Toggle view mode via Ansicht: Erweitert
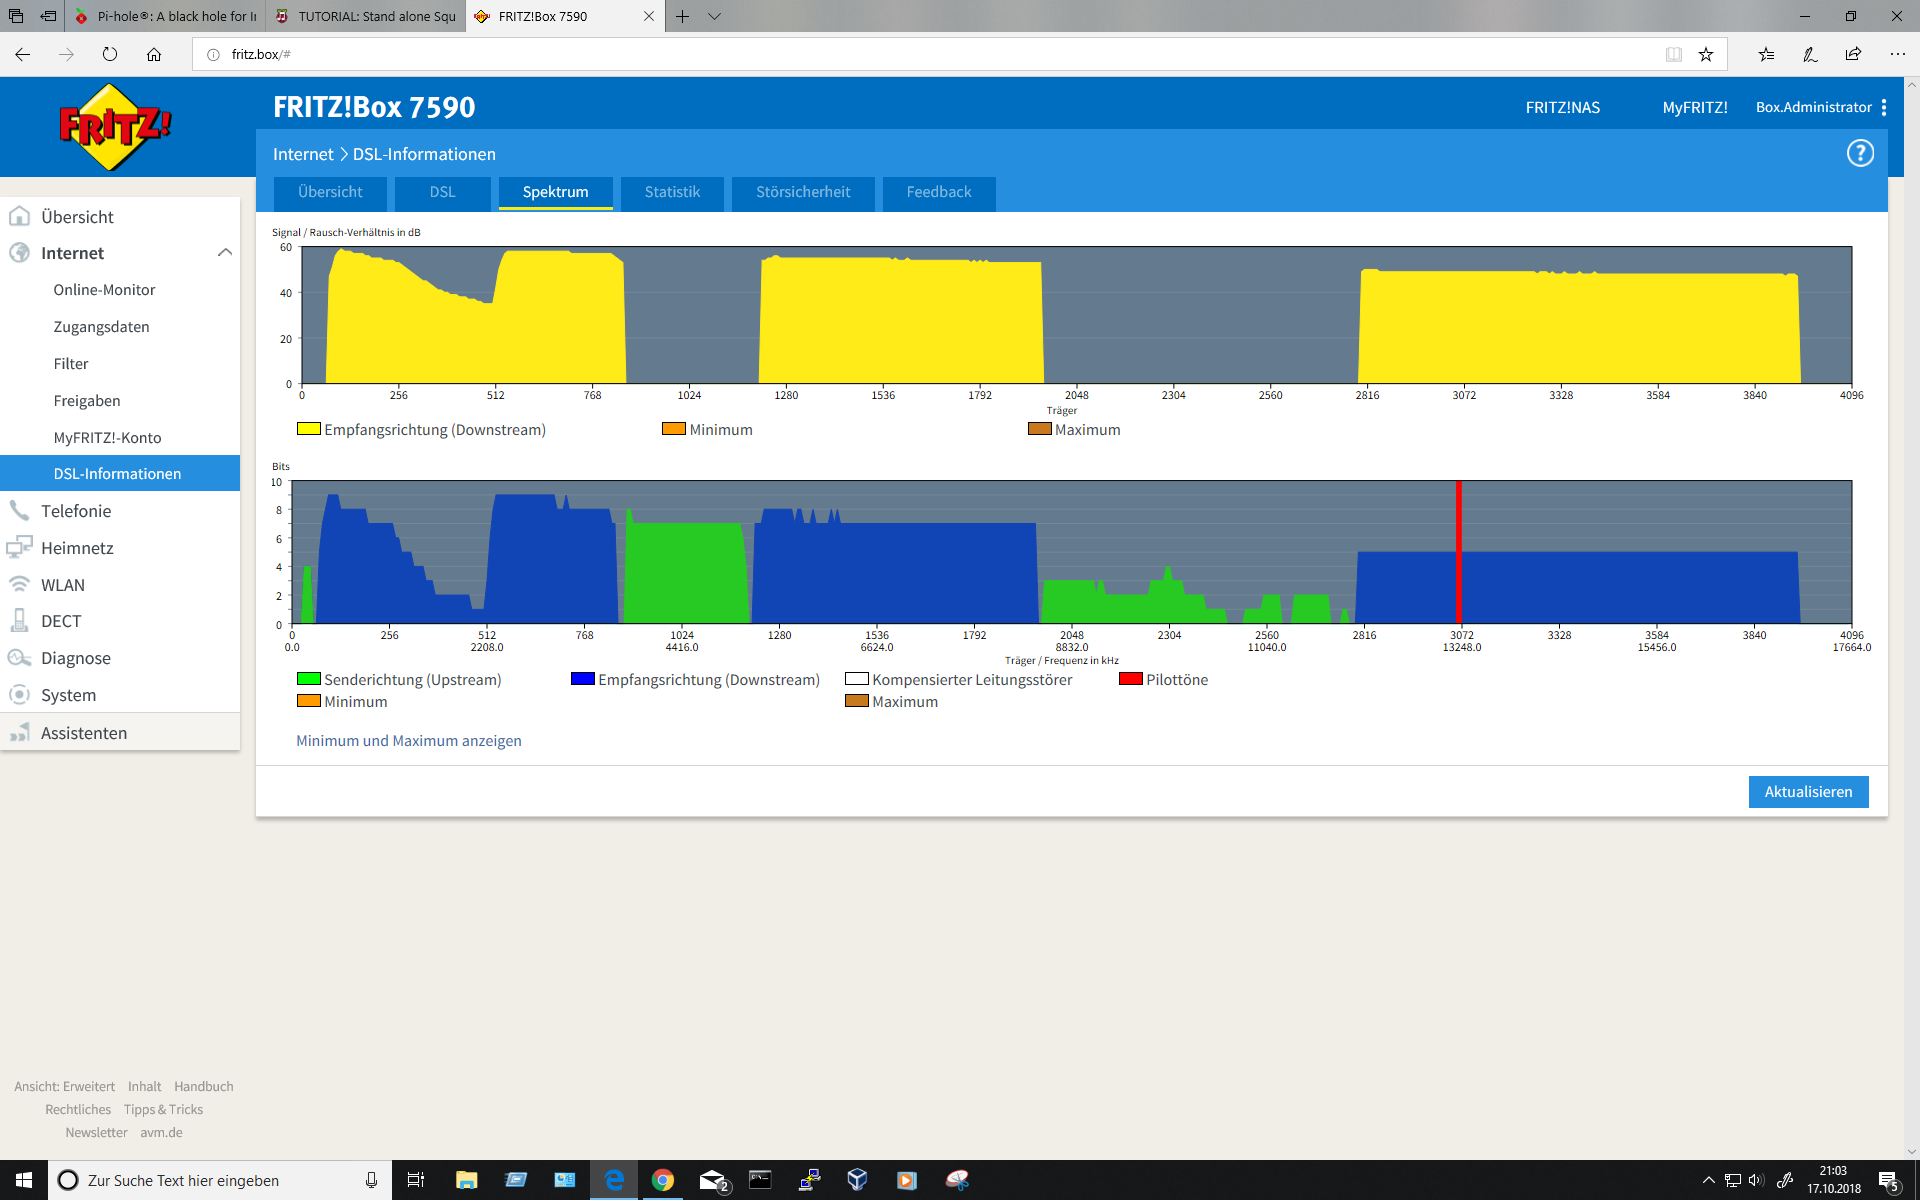Image resolution: width=1920 pixels, height=1200 pixels. pyautogui.click(x=64, y=1086)
